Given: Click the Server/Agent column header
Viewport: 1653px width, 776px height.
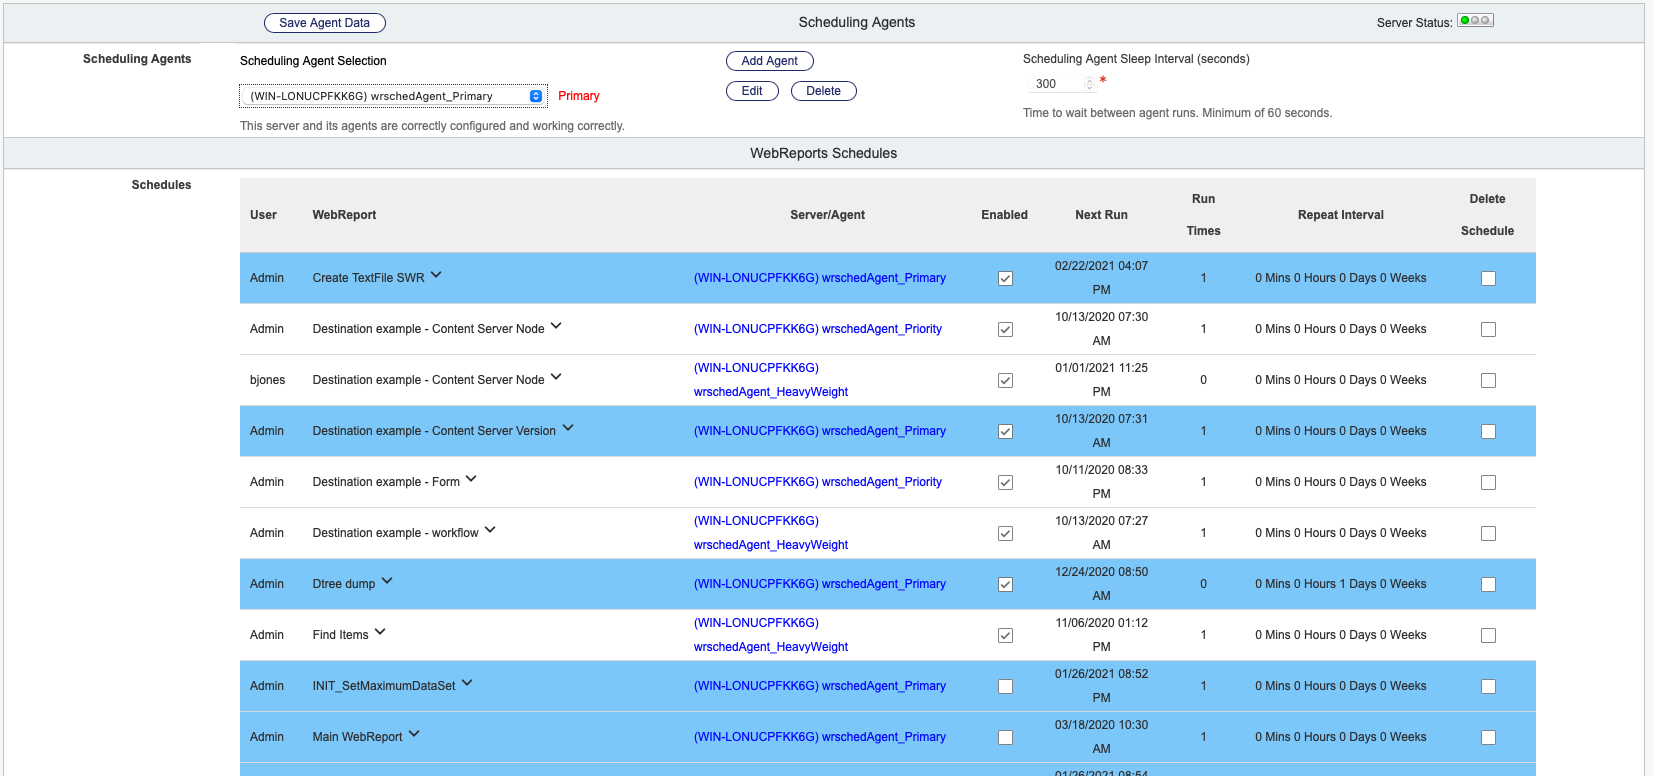Looking at the screenshot, I should pos(827,215).
